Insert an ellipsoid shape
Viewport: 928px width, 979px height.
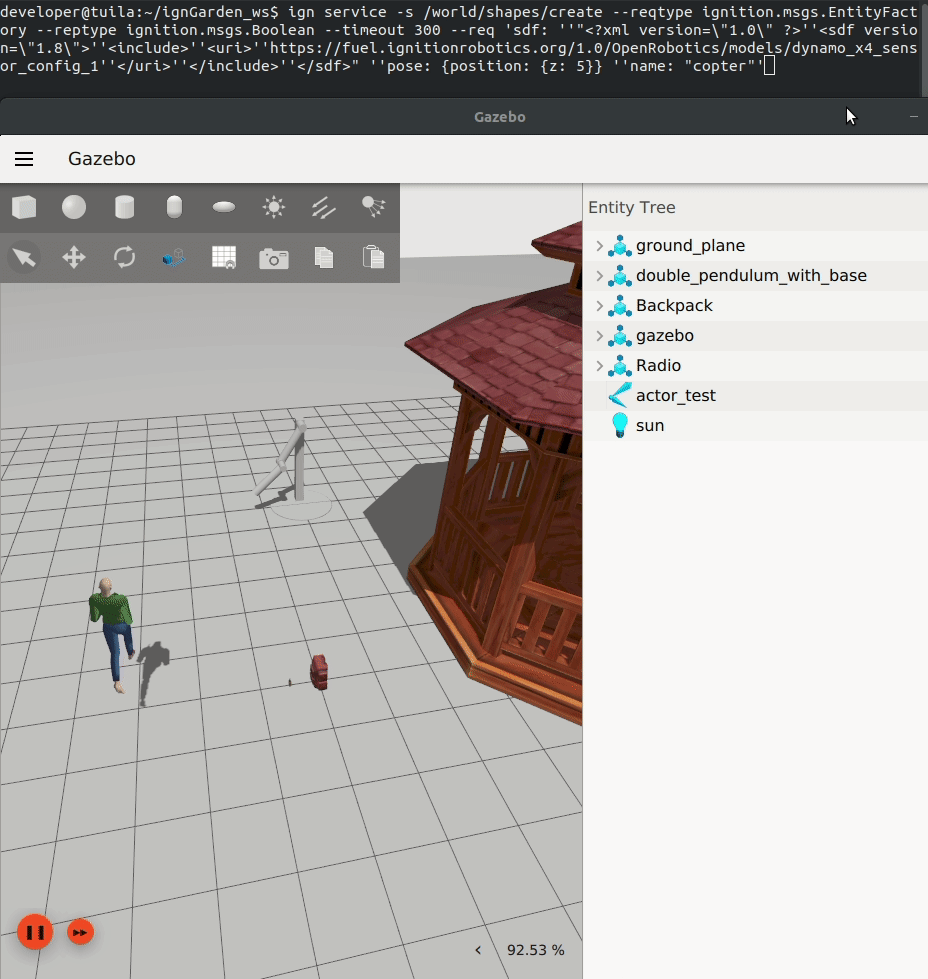[x=224, y=207]
